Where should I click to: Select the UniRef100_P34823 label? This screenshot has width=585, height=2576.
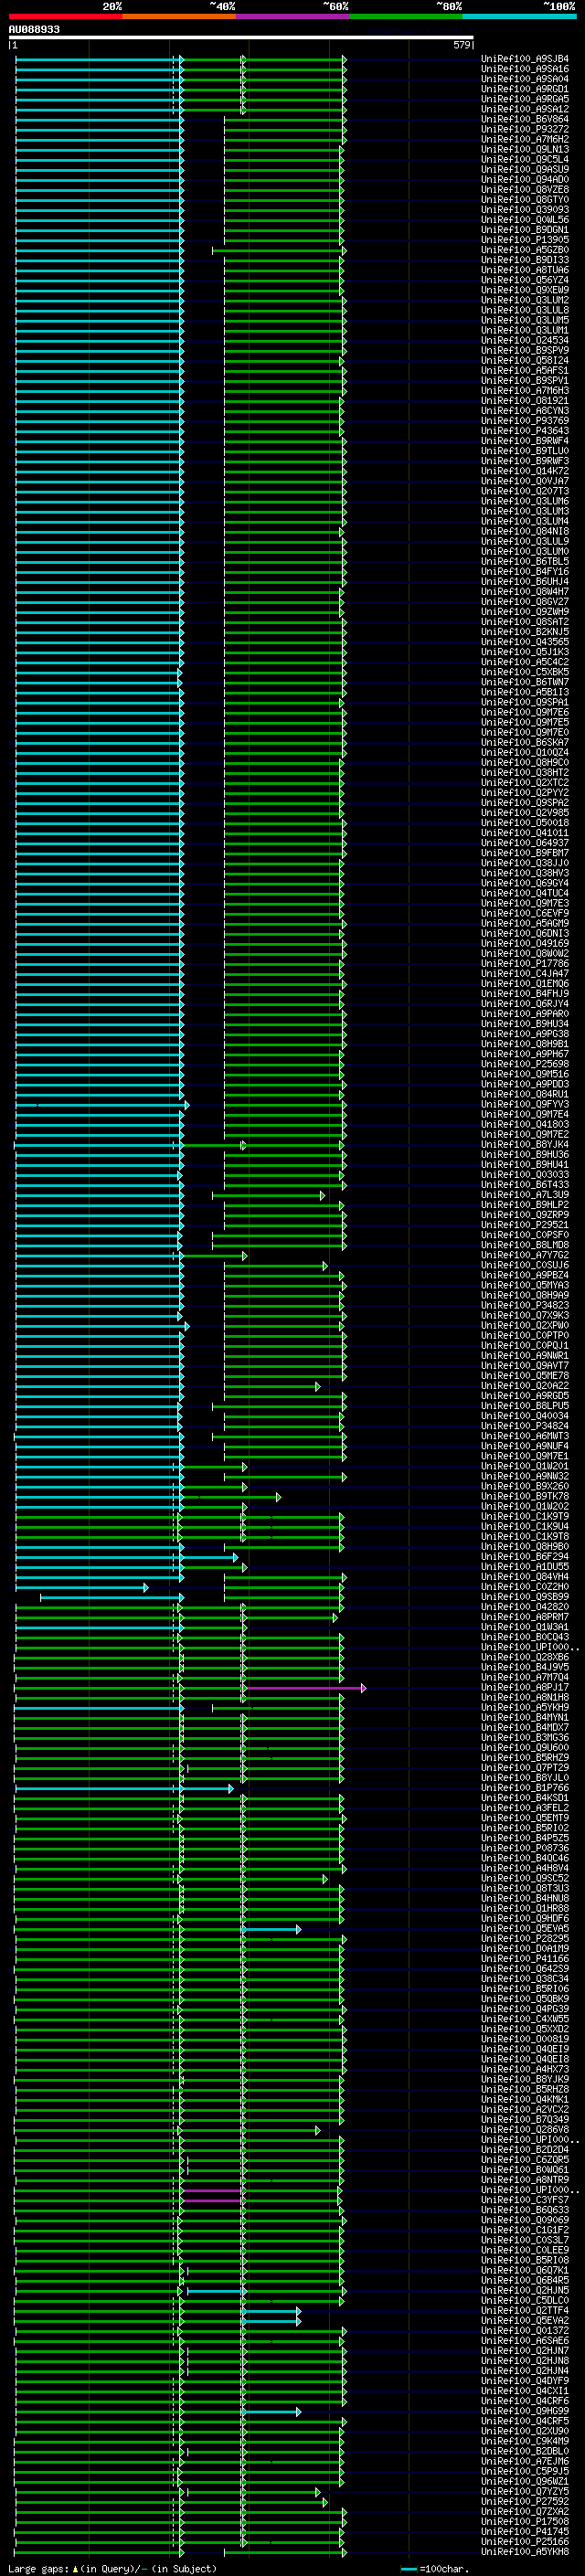(525, 1305)
